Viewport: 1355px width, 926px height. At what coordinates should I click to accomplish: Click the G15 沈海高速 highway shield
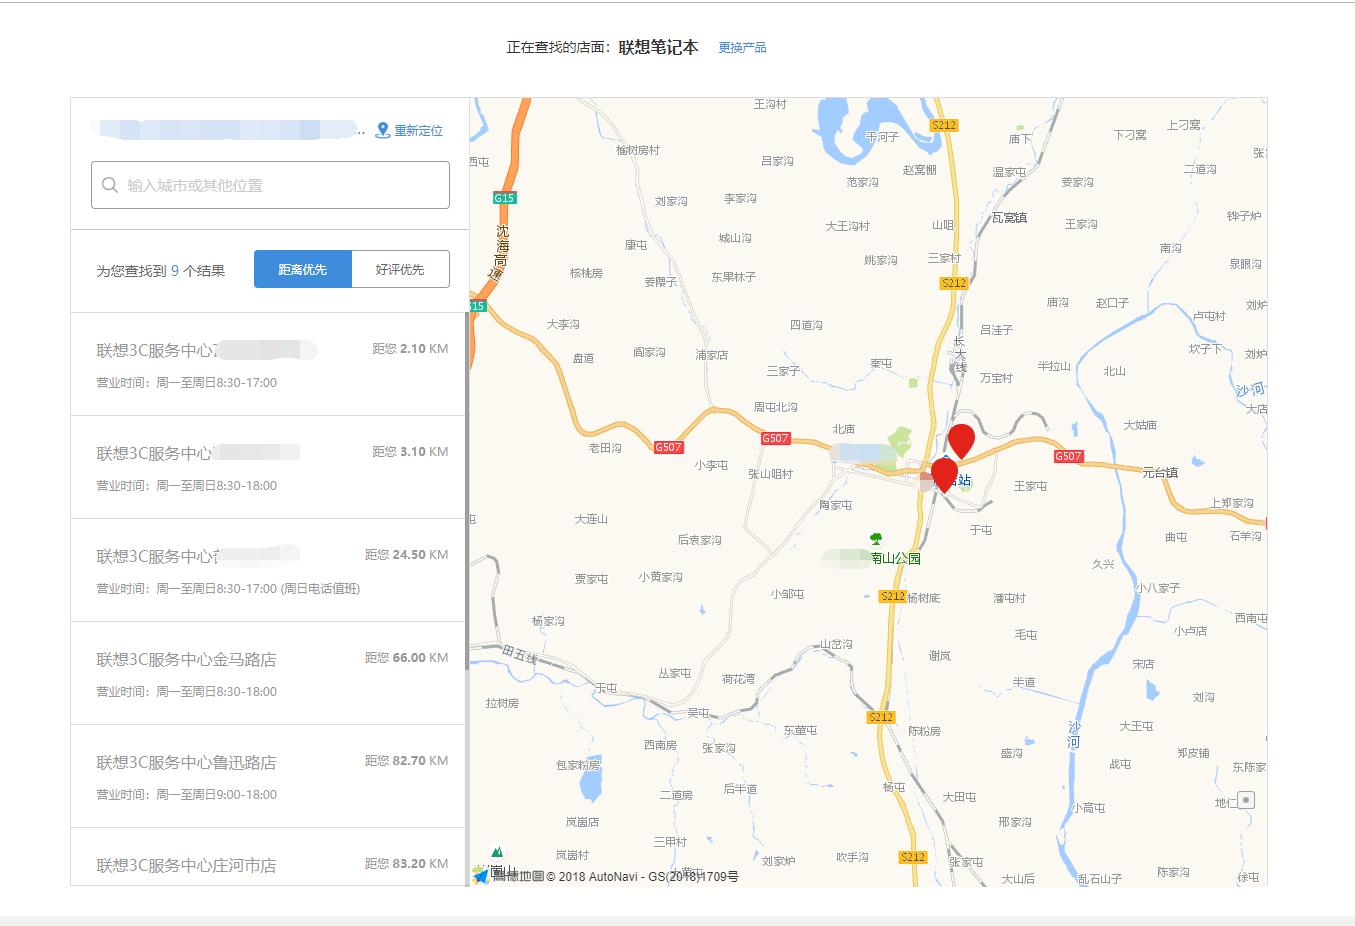[503, 199]
